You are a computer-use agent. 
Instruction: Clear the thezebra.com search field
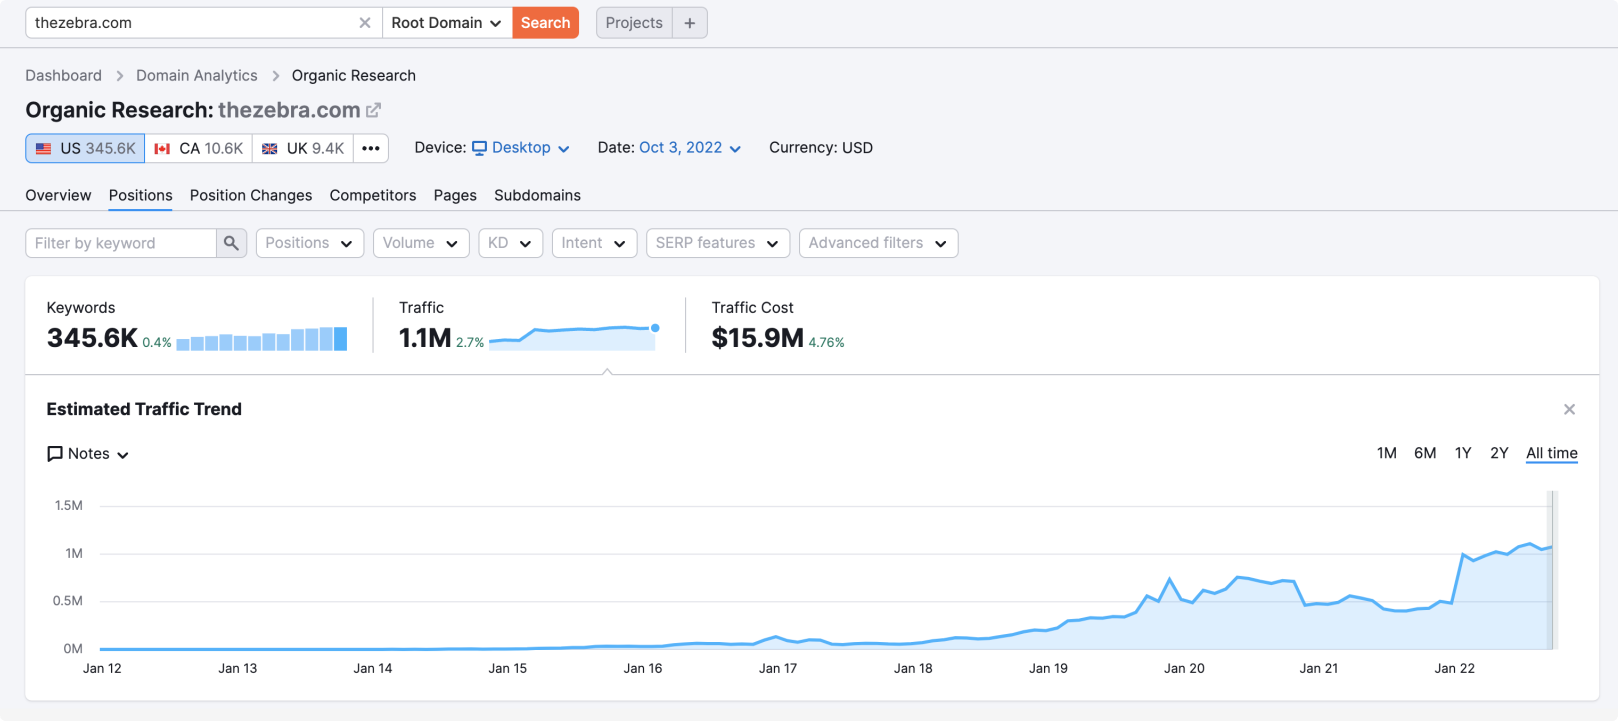tap(365, 23)
